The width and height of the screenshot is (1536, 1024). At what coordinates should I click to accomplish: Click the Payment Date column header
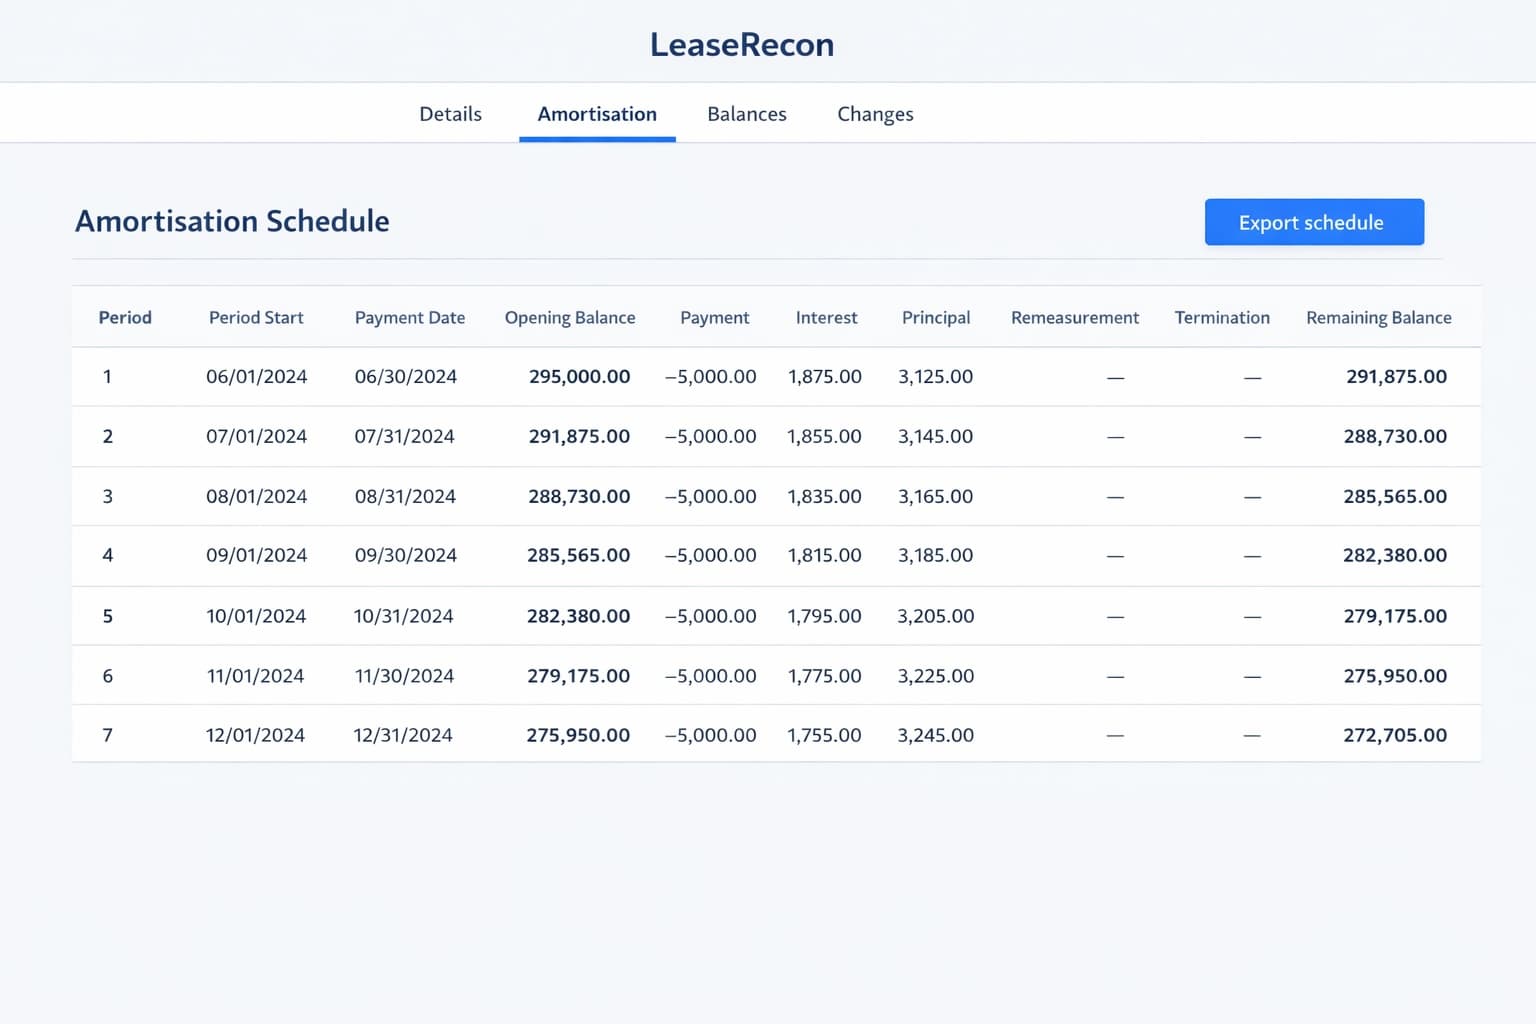point(410,317)
